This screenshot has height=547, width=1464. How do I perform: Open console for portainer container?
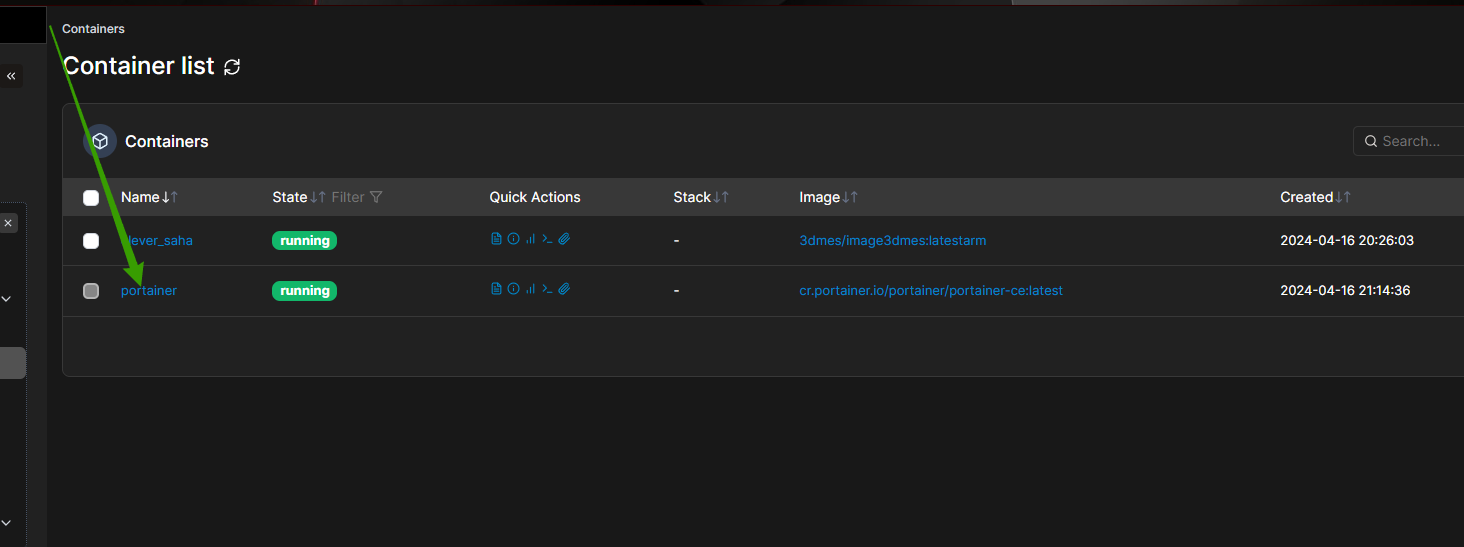(547, 289)
